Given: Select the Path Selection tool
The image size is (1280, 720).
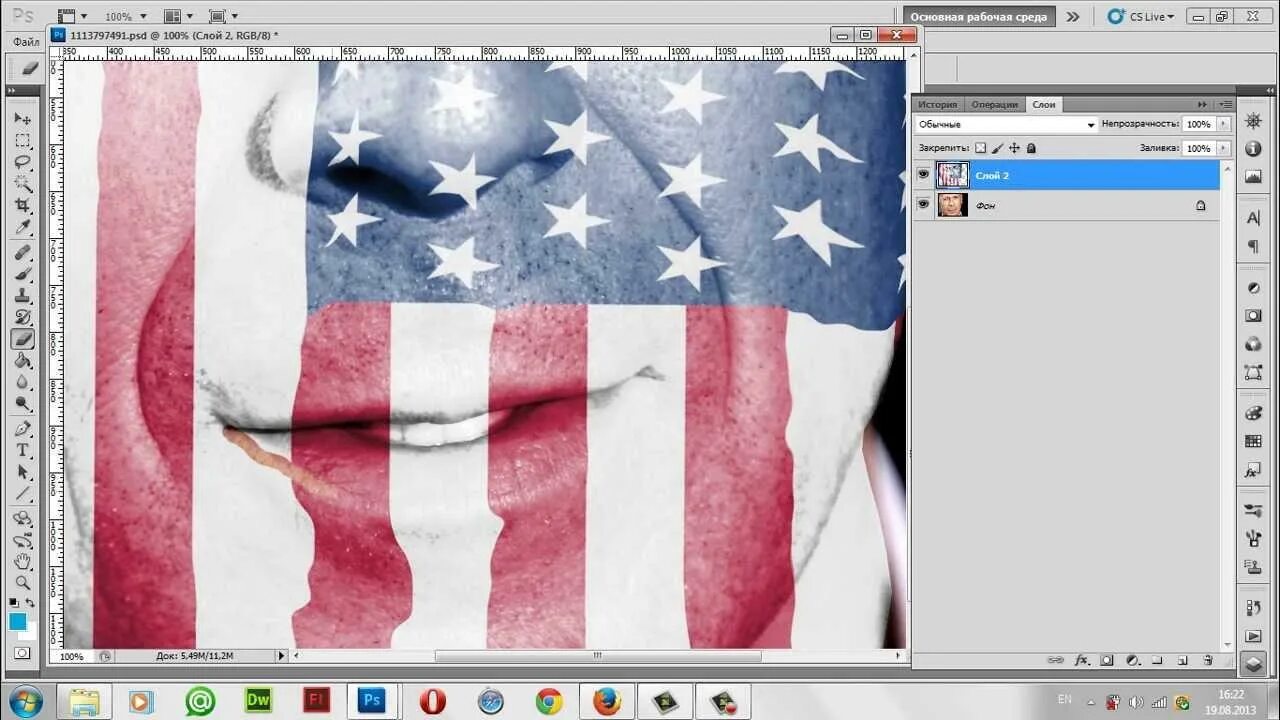Looking at the screenshot, I should (x=22, y=473).
